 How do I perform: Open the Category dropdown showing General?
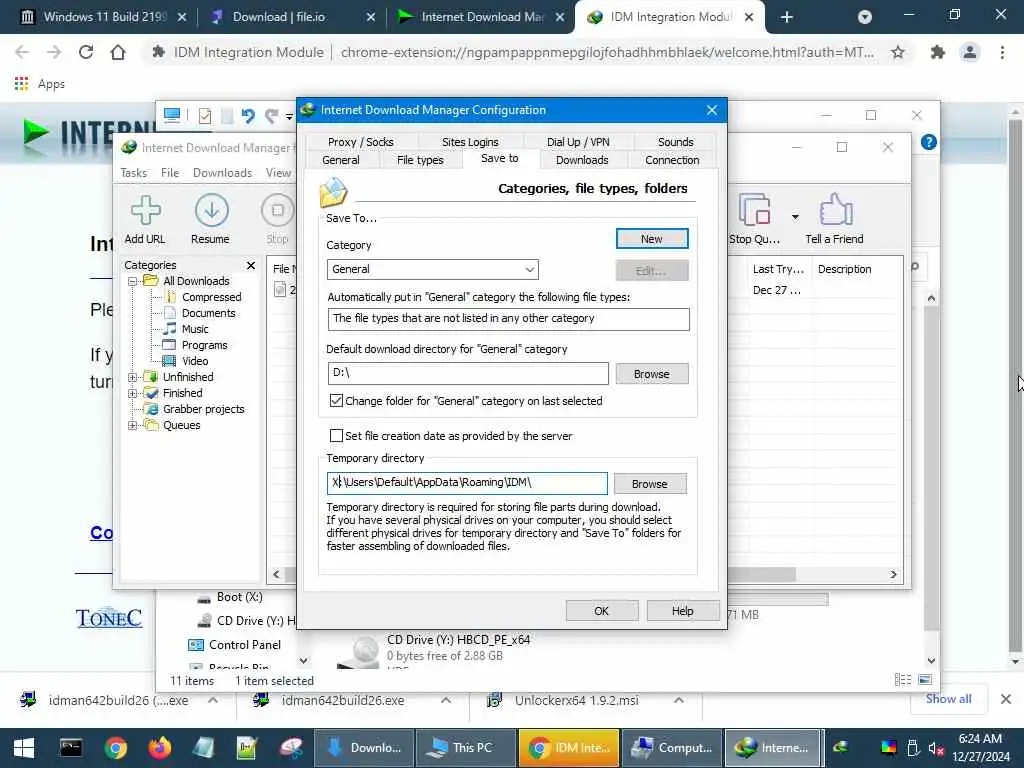(432, 269)
